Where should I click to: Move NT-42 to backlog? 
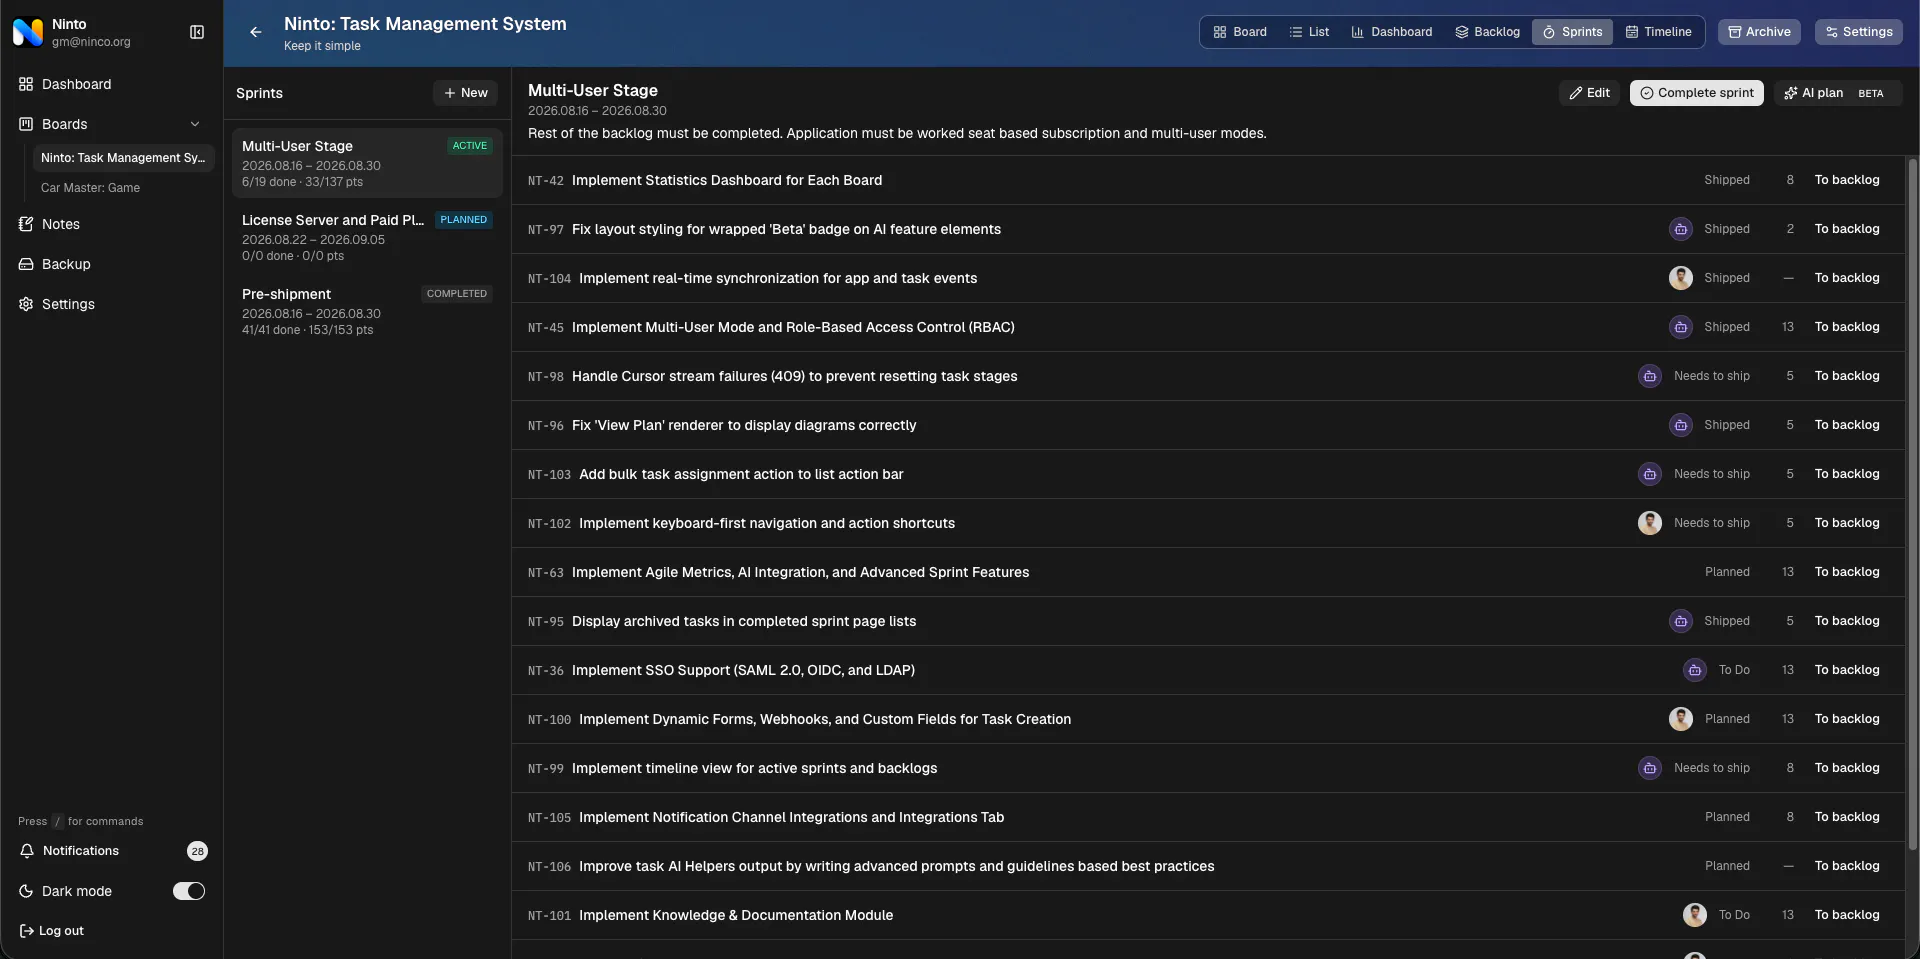click(x=1847, y=180)
